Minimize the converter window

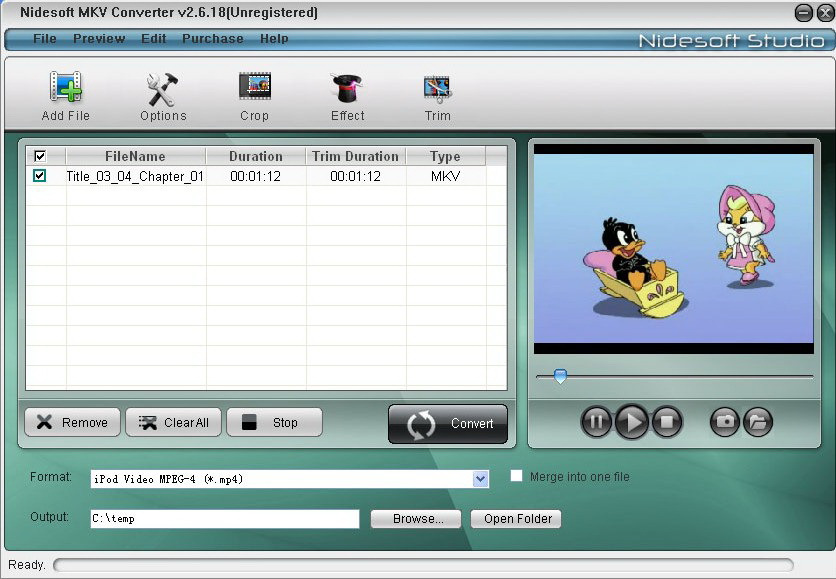(803, 13)
